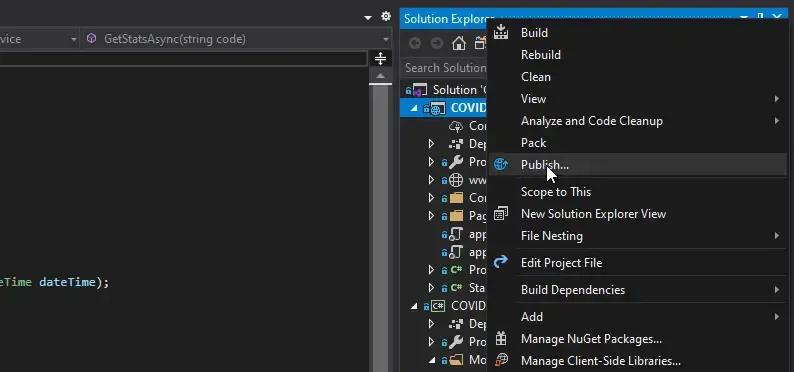Expand the Pages folder node
Viewport: 794px width, 372px height.
pos(431,216)
